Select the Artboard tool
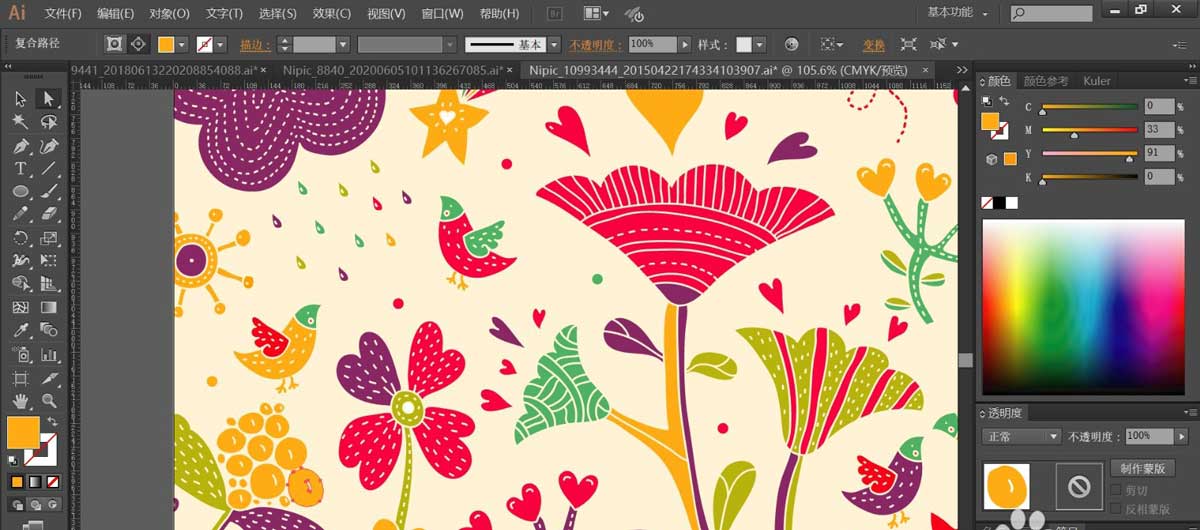The image size is (1200, 530). coord(20,377)
